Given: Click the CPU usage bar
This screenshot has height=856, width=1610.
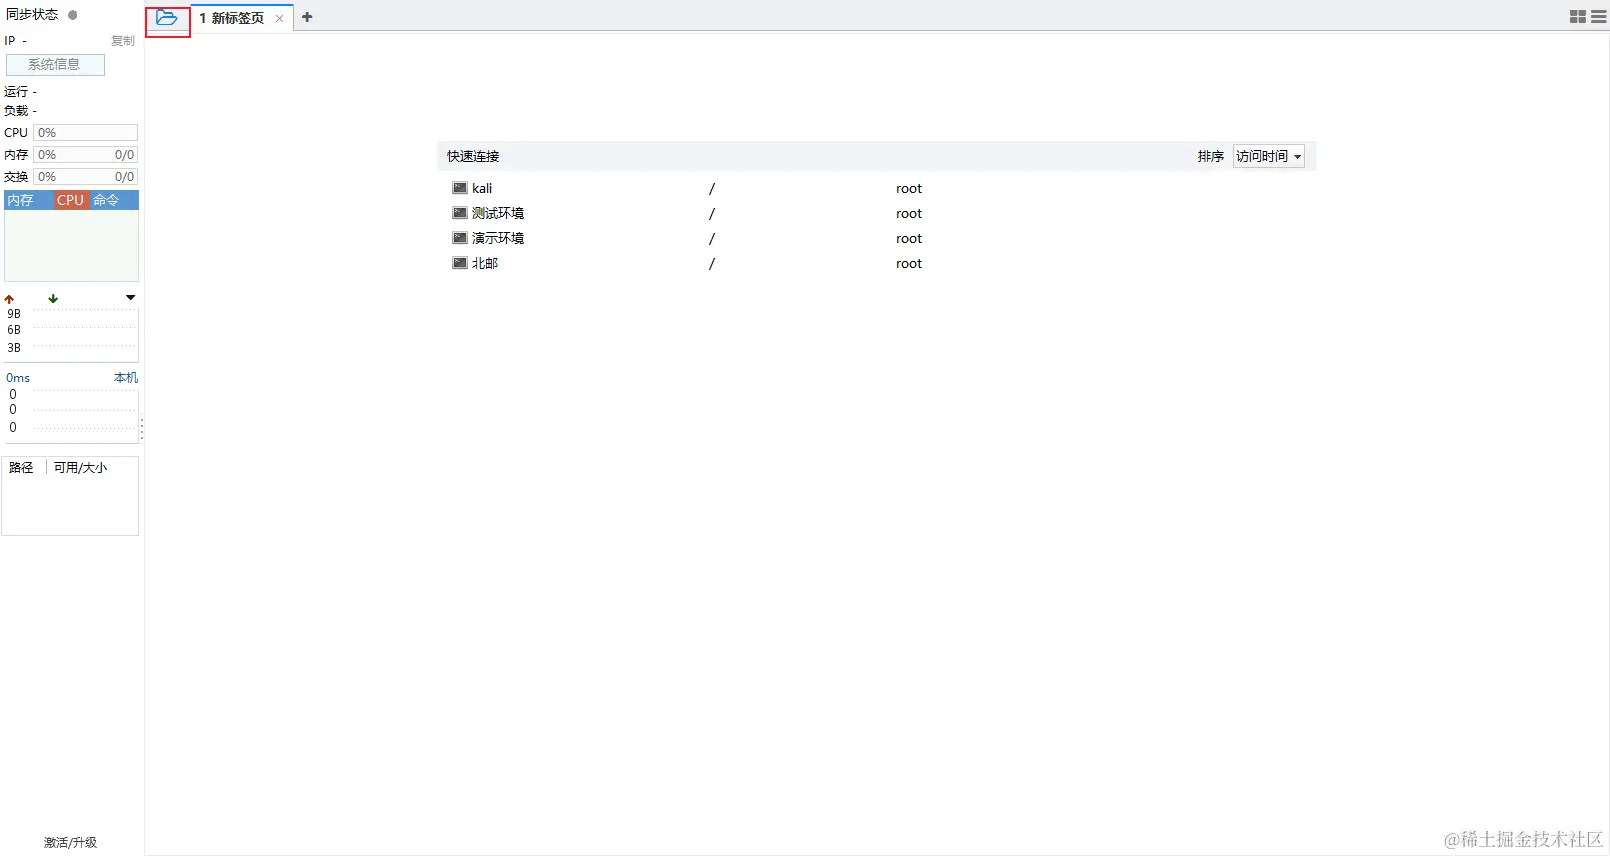Looking at the screenshot, I should [86, 133].
